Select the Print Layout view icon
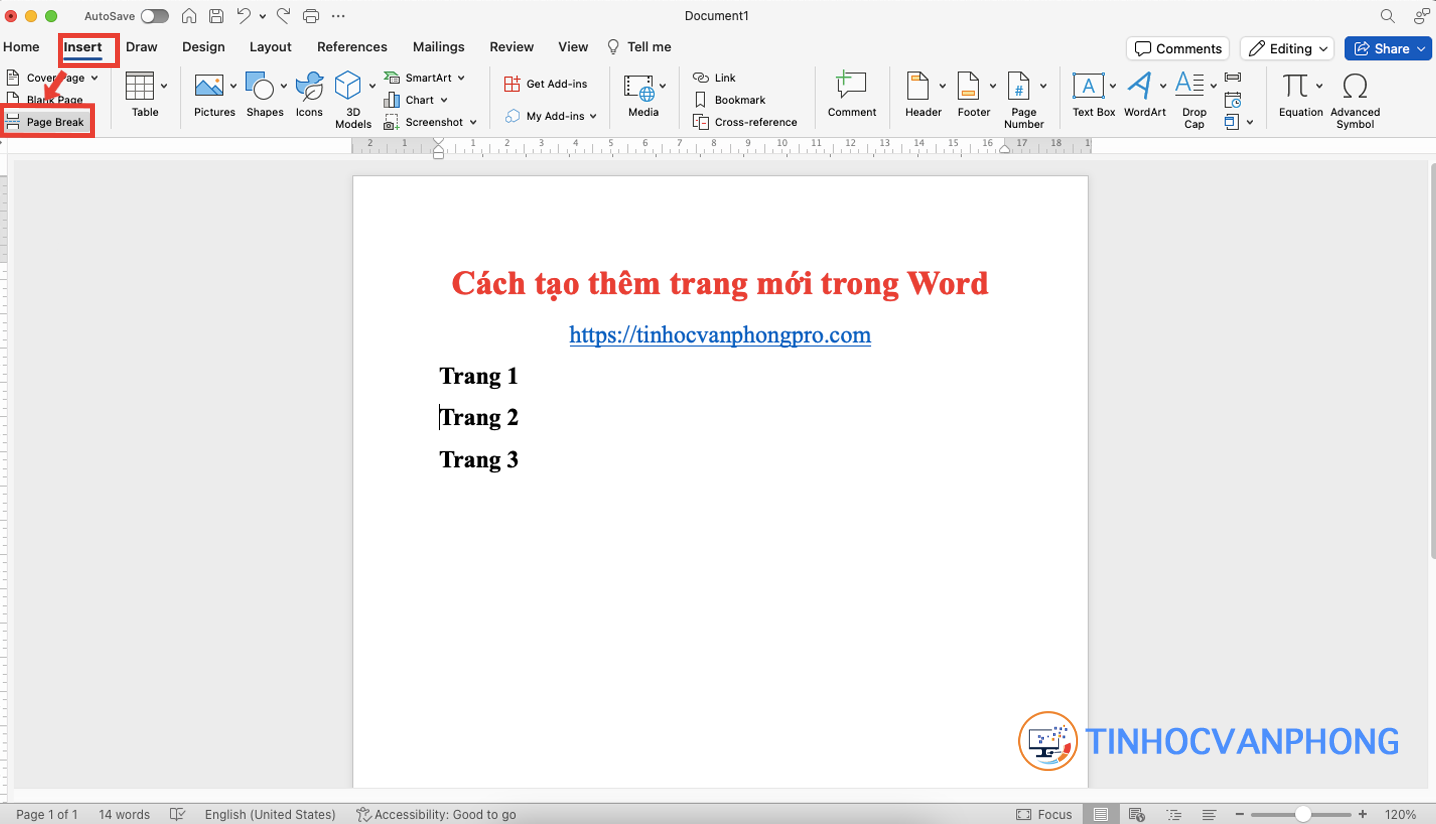 pyautogui.click(x=1101, y=814)
